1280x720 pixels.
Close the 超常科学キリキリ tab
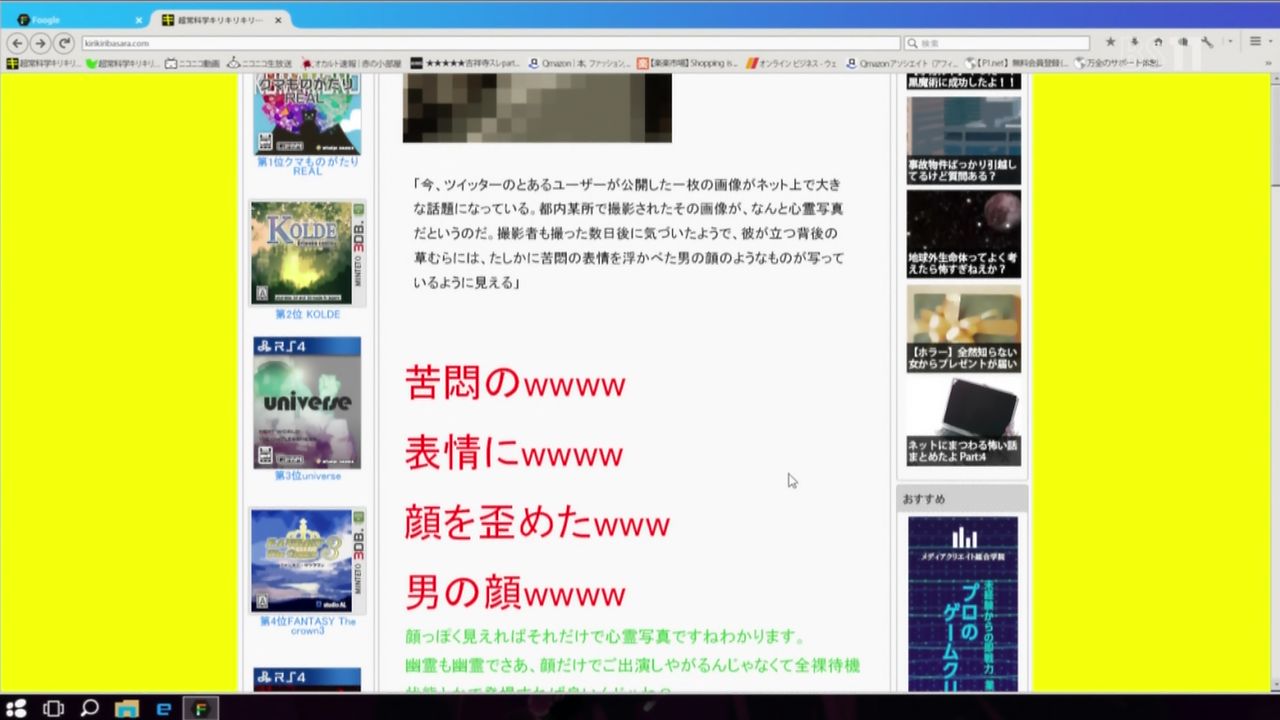(x=278, y=20)
